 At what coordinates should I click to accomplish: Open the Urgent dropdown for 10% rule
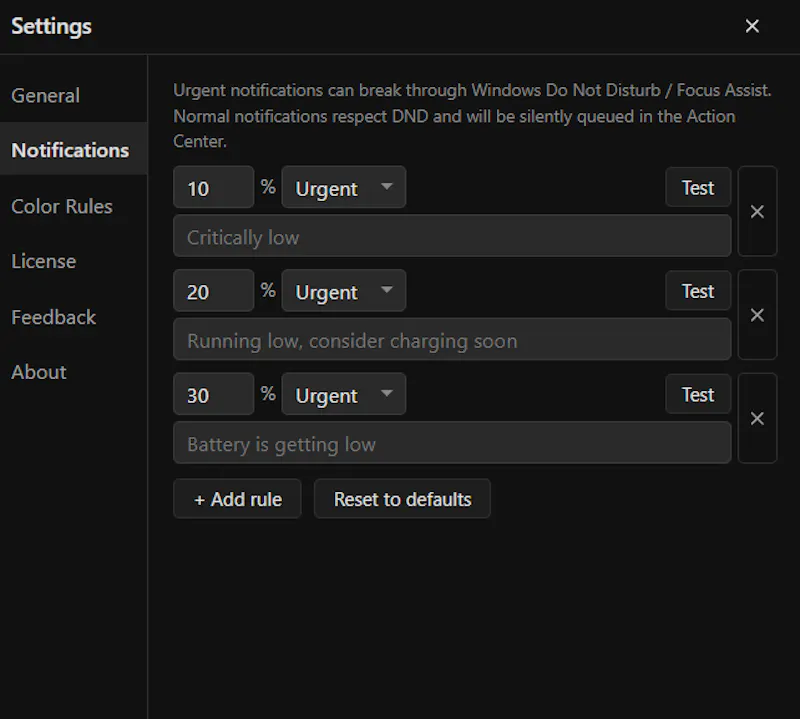pyautogui.click(x=344, y=187)
